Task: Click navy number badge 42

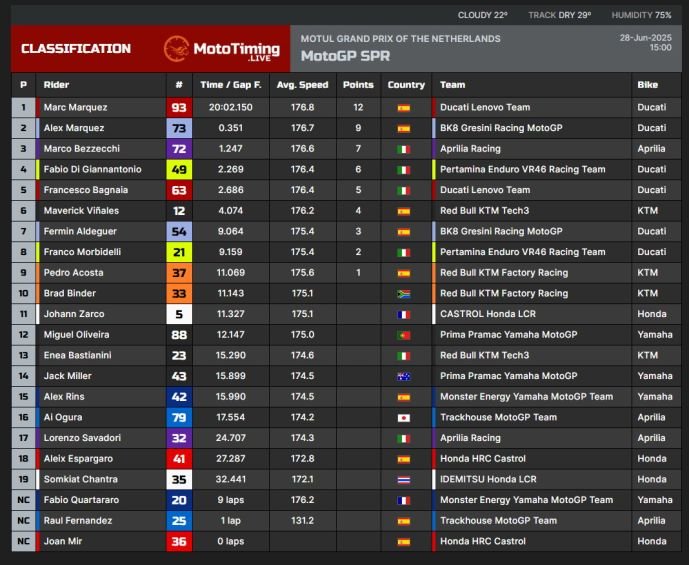Action: 179,397
